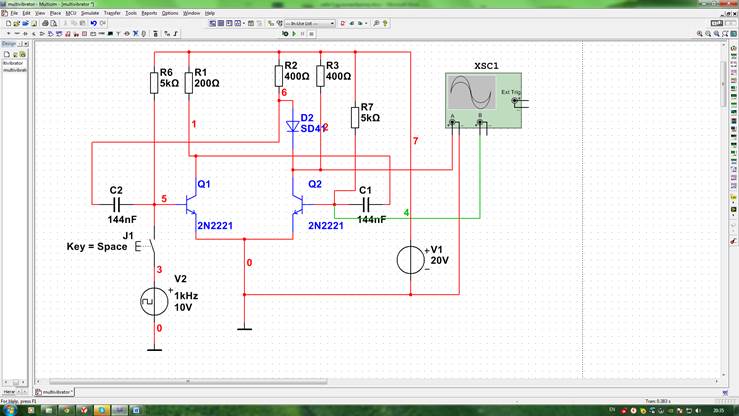Viewport: 739px width, 416px height.
Task: Click the Place Basic resistor component icon
Action: [x=16, y=34]
